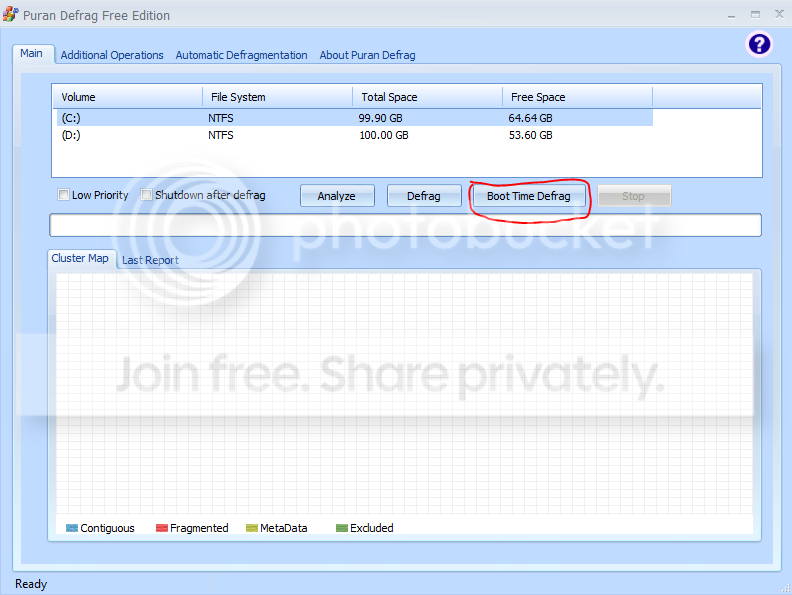Start defragmentation with the Defrag button
This screenshot has width=792, height=595.
pyautogui.click(x=424, y=195)
